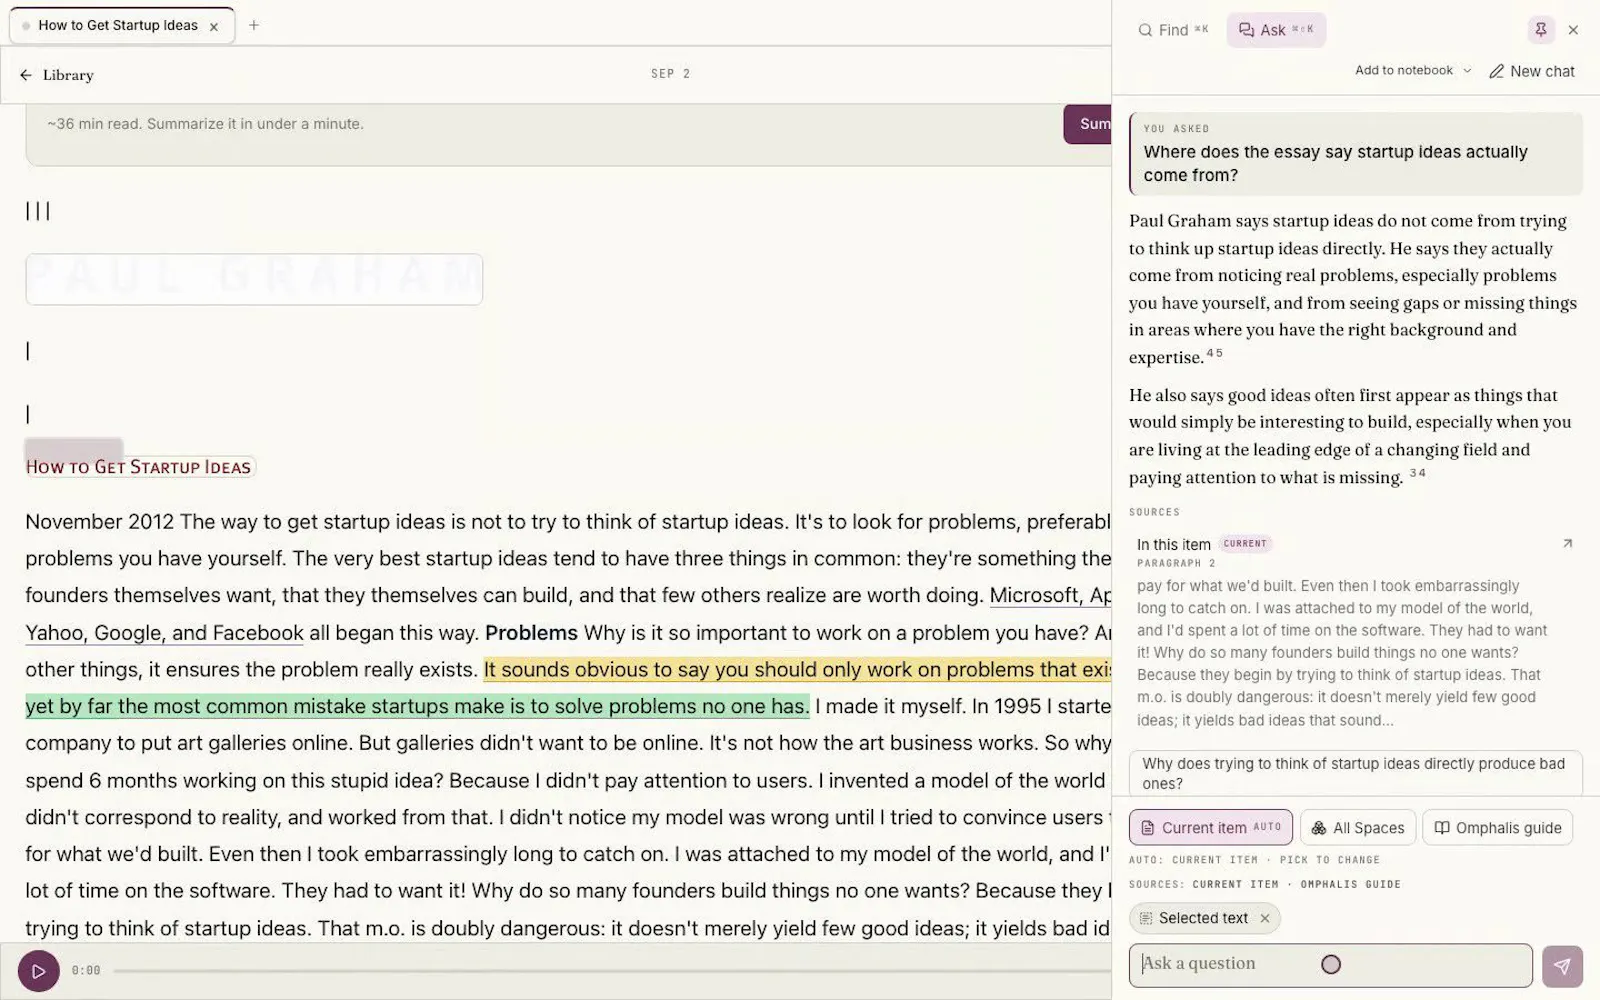Click the SEP 2 date label
The width and height of the screenshot is (1600, 1000).
tap(671, 74)
